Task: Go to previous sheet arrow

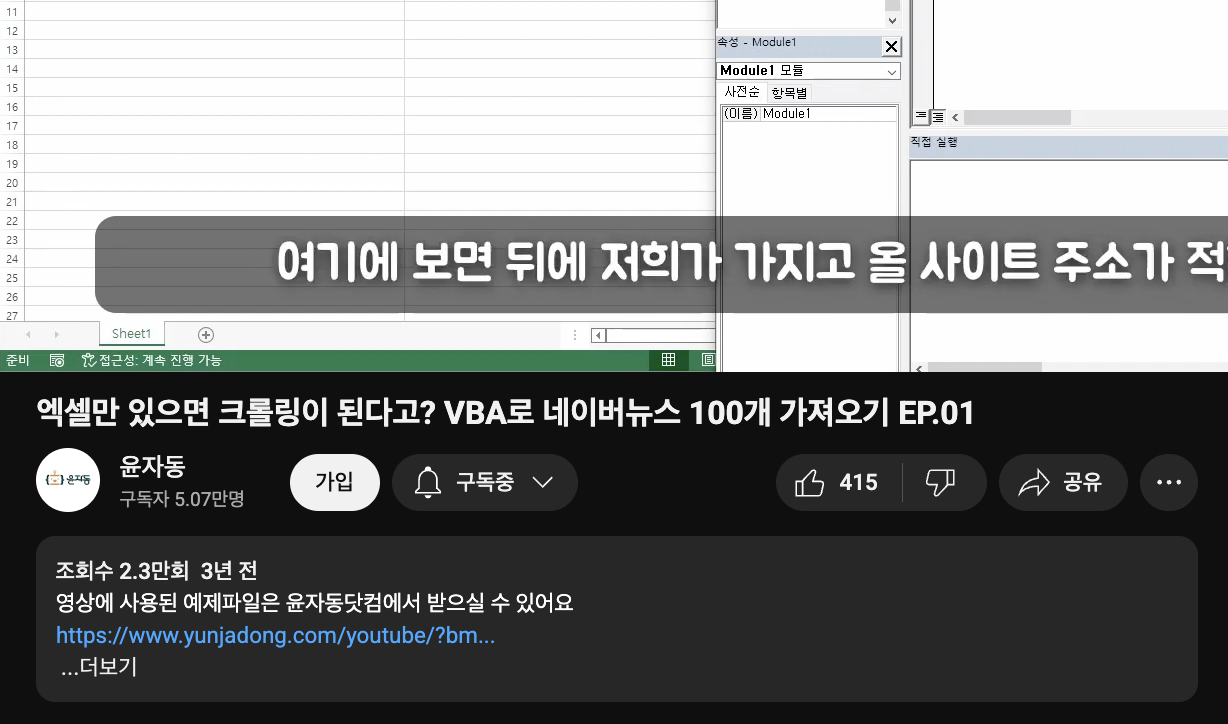Action: tap(28, 334)
